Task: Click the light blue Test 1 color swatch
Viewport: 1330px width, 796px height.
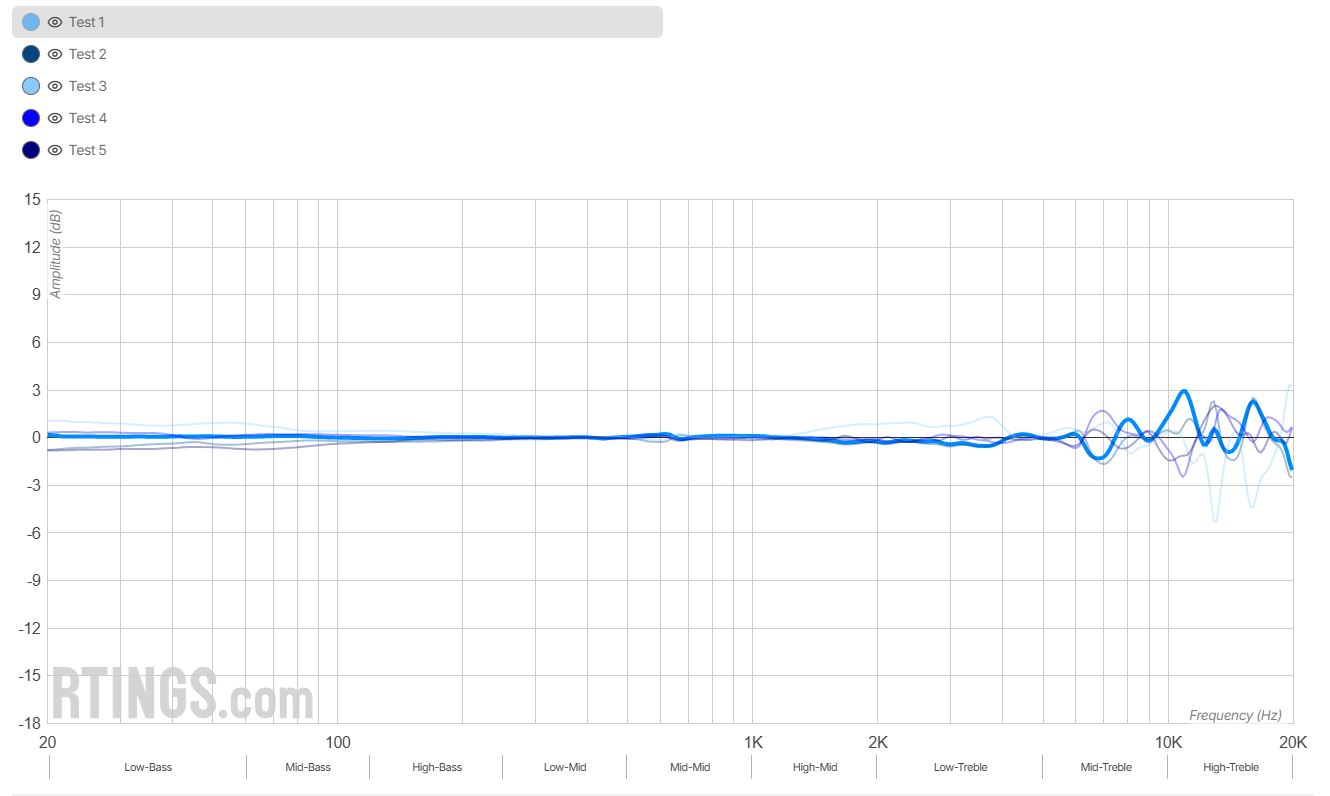Action: point(31,22)
